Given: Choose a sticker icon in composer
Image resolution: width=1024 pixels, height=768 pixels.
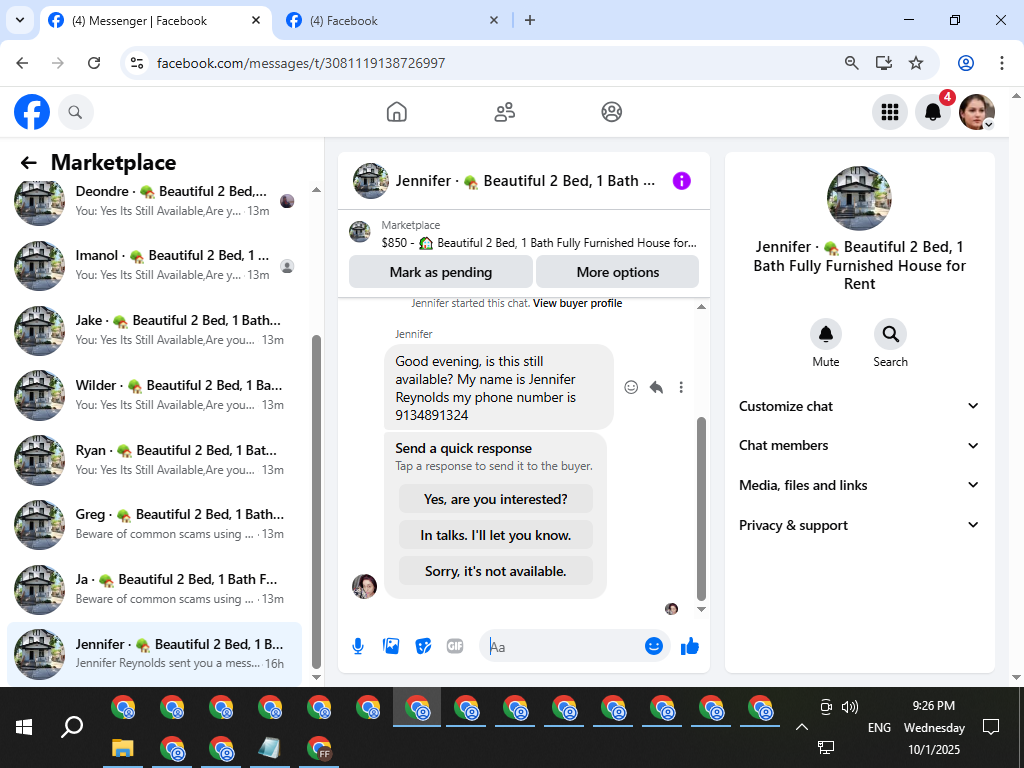Looking at the screenshot, I should coord(423,647).
